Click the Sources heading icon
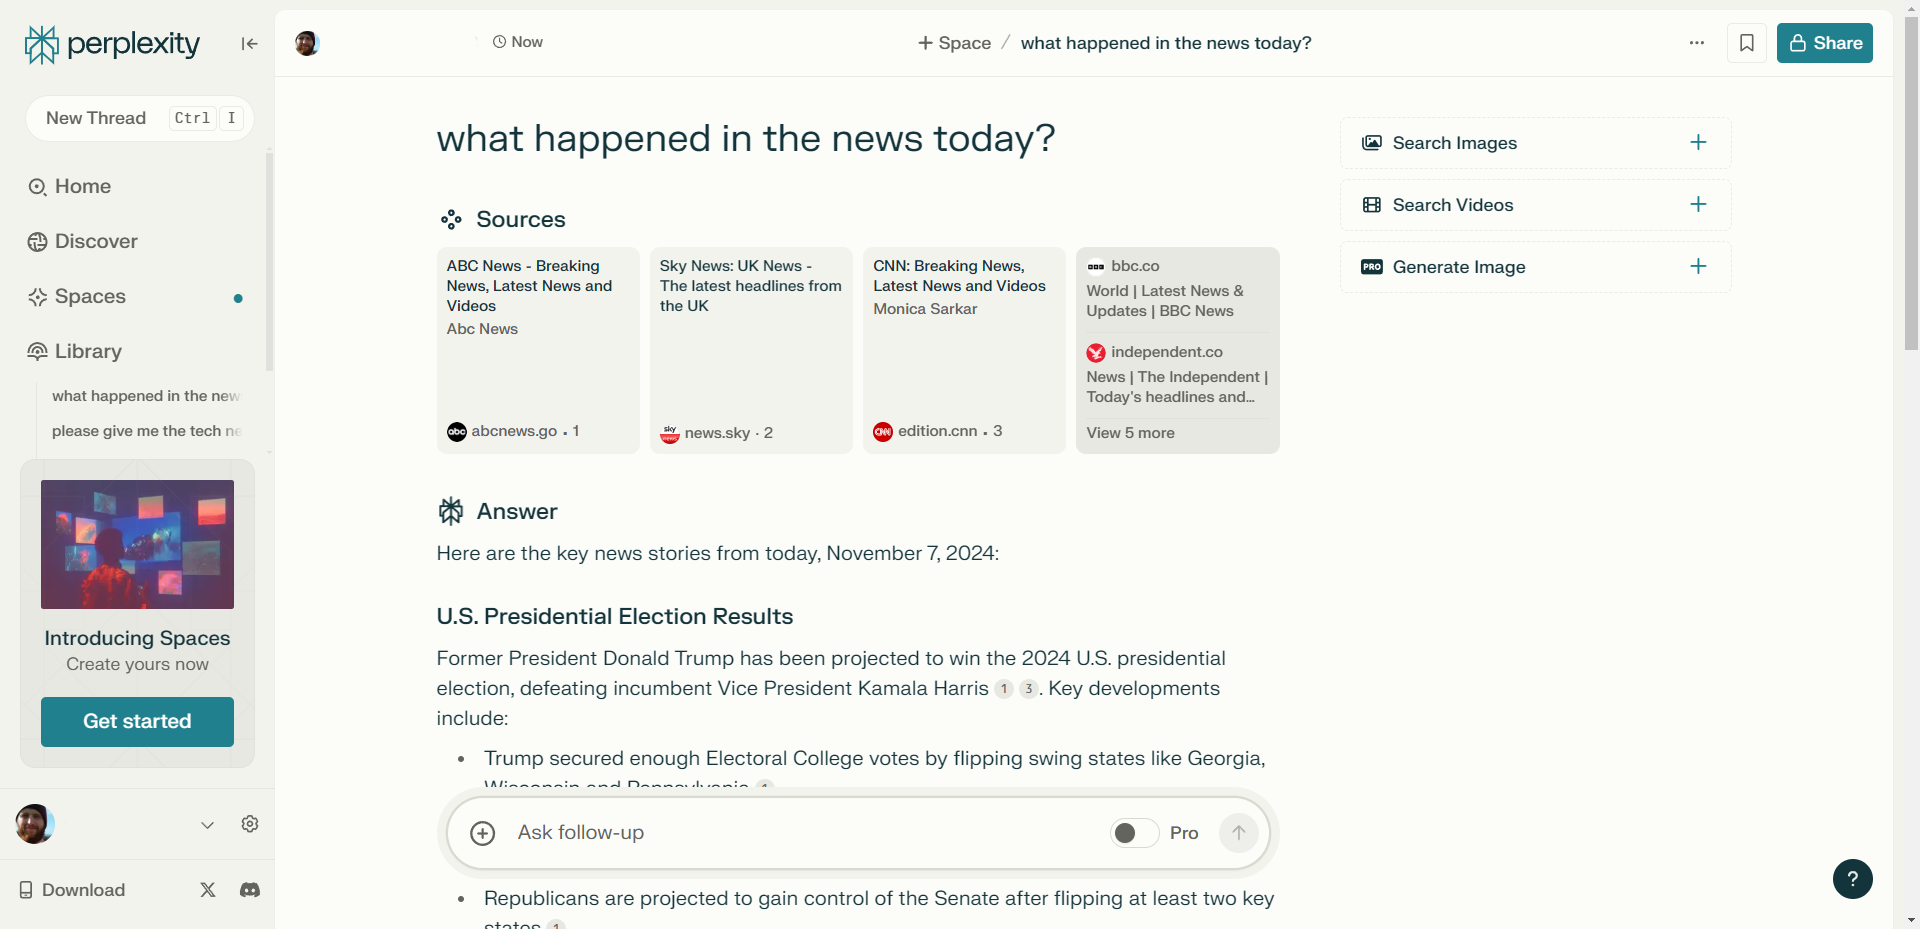Viewport: 1920px width, 929px height. click(451, 219)
